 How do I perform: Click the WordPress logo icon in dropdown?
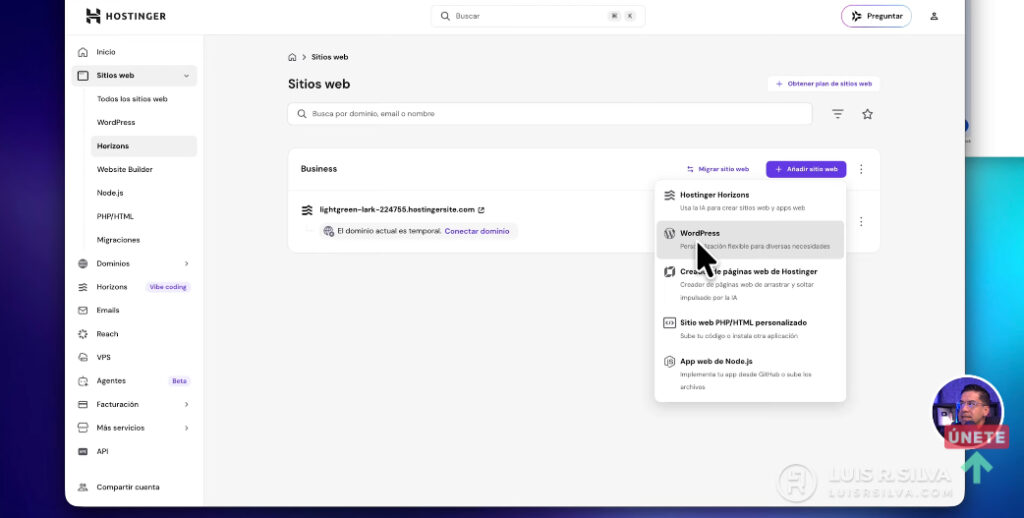pyautogui.click(x=669, y=233)
